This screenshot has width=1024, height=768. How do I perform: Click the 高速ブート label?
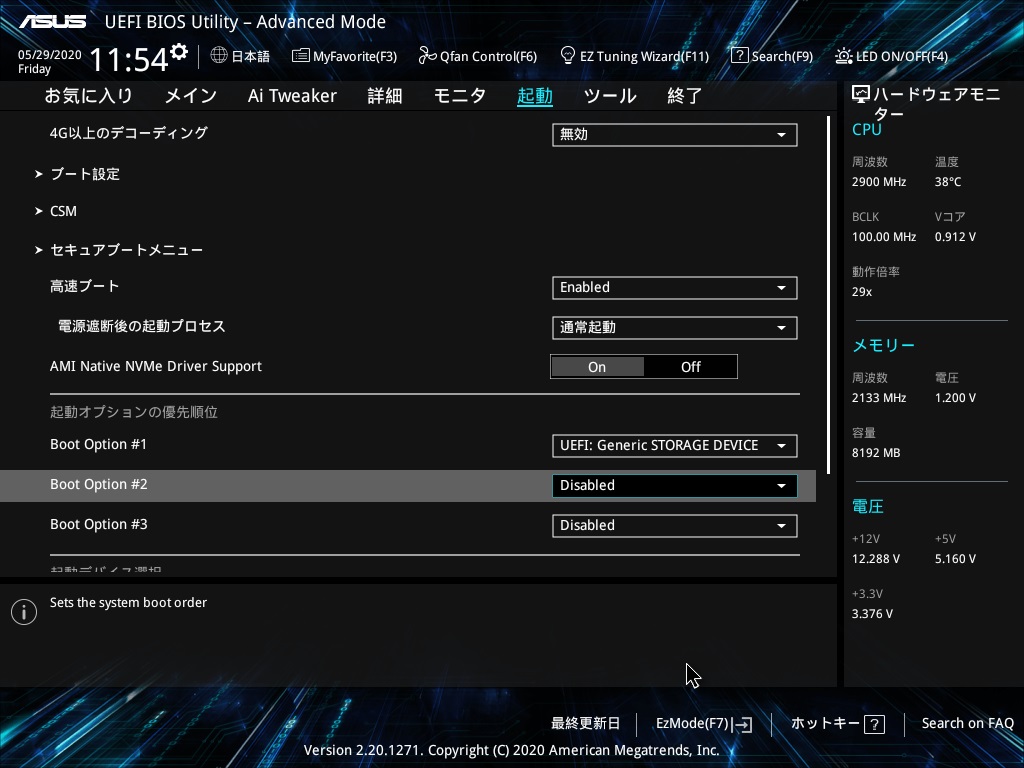pyautogui.click(x=85, y=286)
